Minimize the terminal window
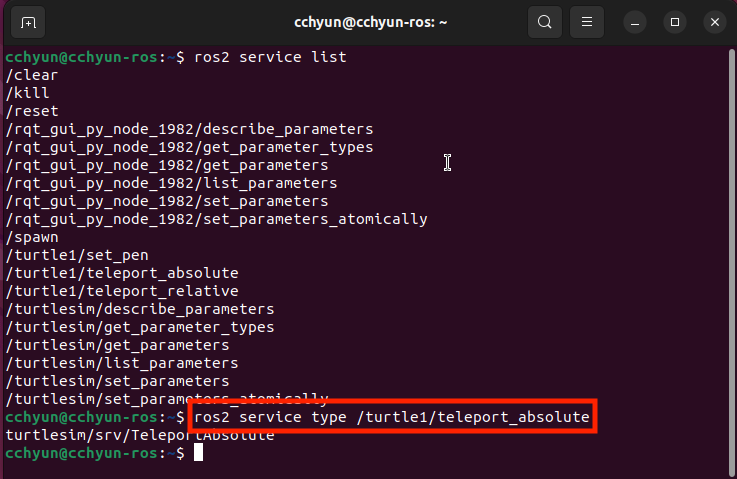Screen dimensions: 737x479 point(635,22)
